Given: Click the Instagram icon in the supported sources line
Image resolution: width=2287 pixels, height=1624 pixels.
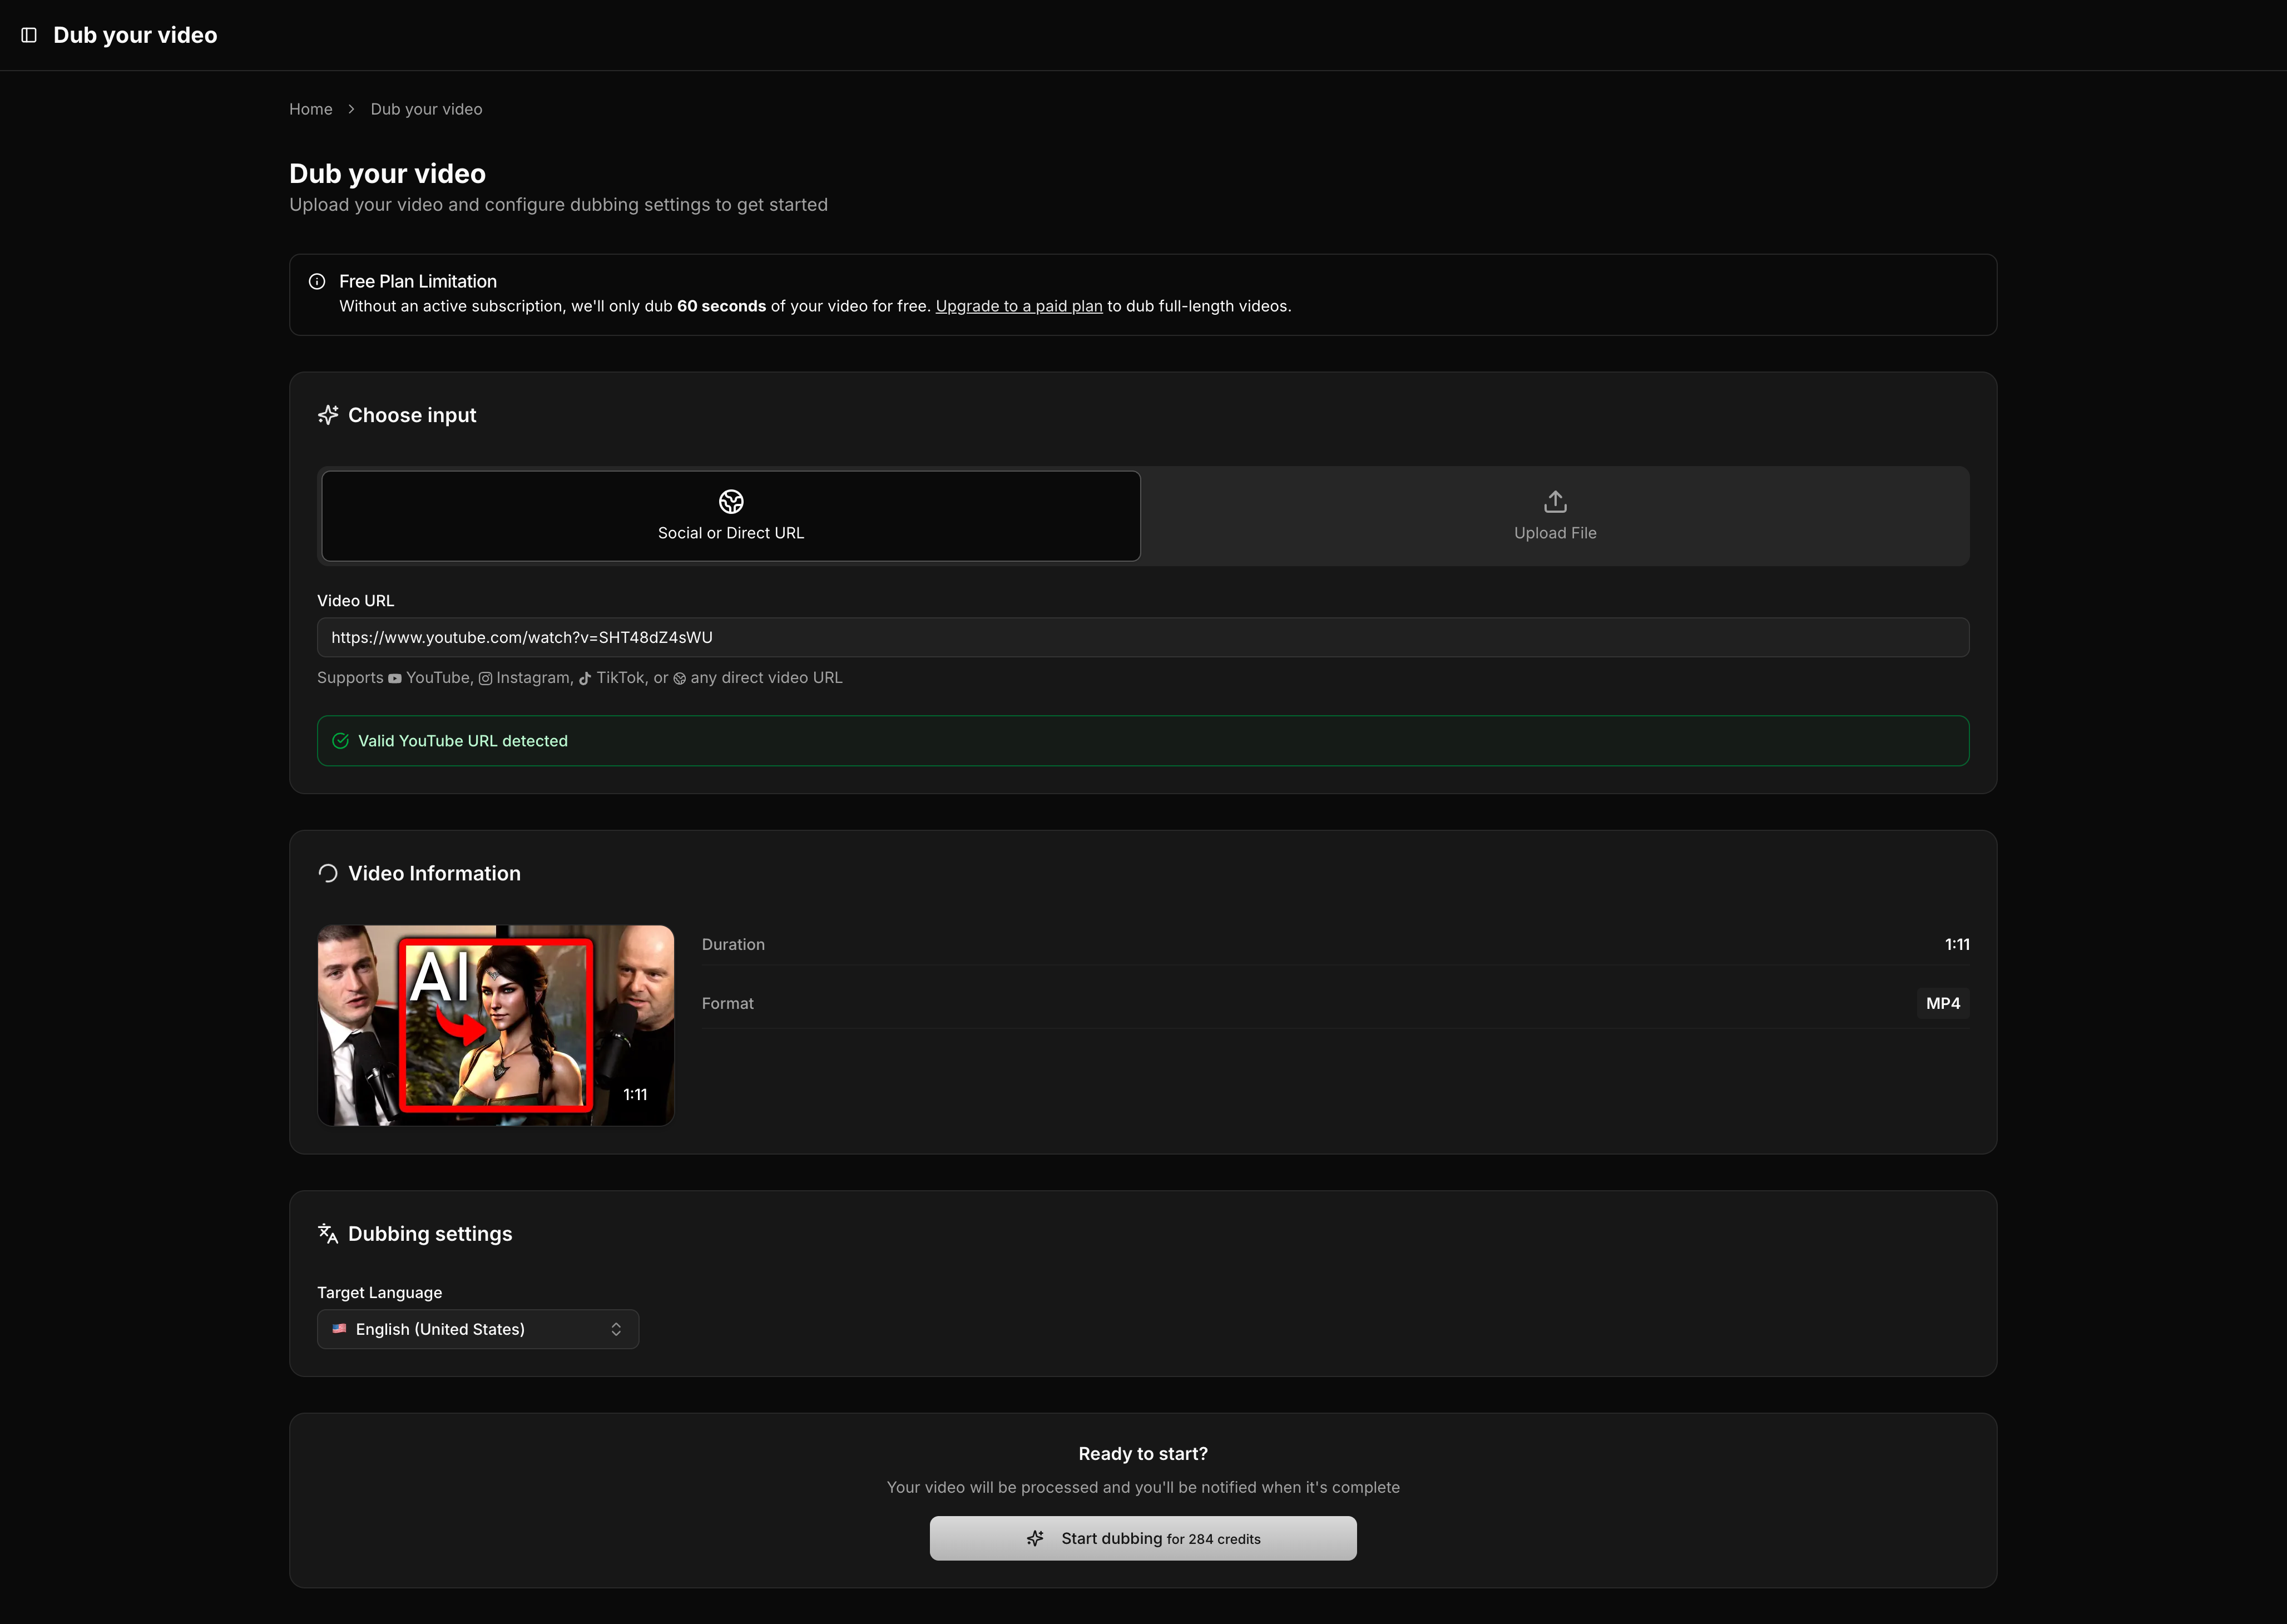Looking at the screenshot, I should 485,678.
